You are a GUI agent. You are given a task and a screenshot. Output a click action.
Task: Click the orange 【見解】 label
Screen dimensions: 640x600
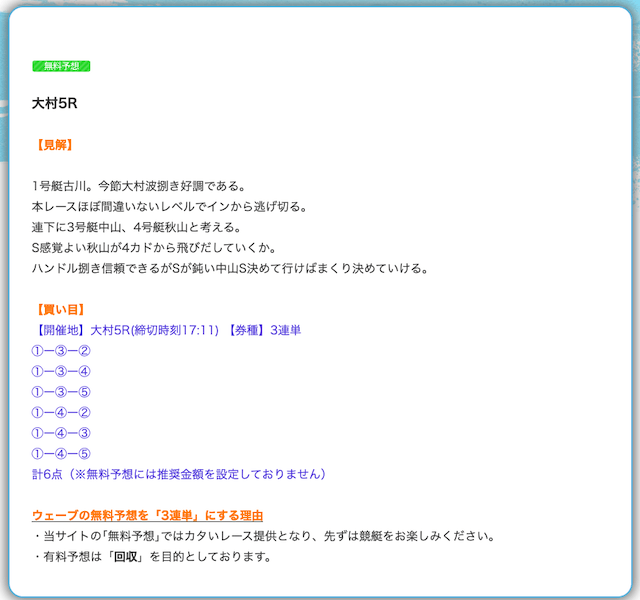pos(55,145)
